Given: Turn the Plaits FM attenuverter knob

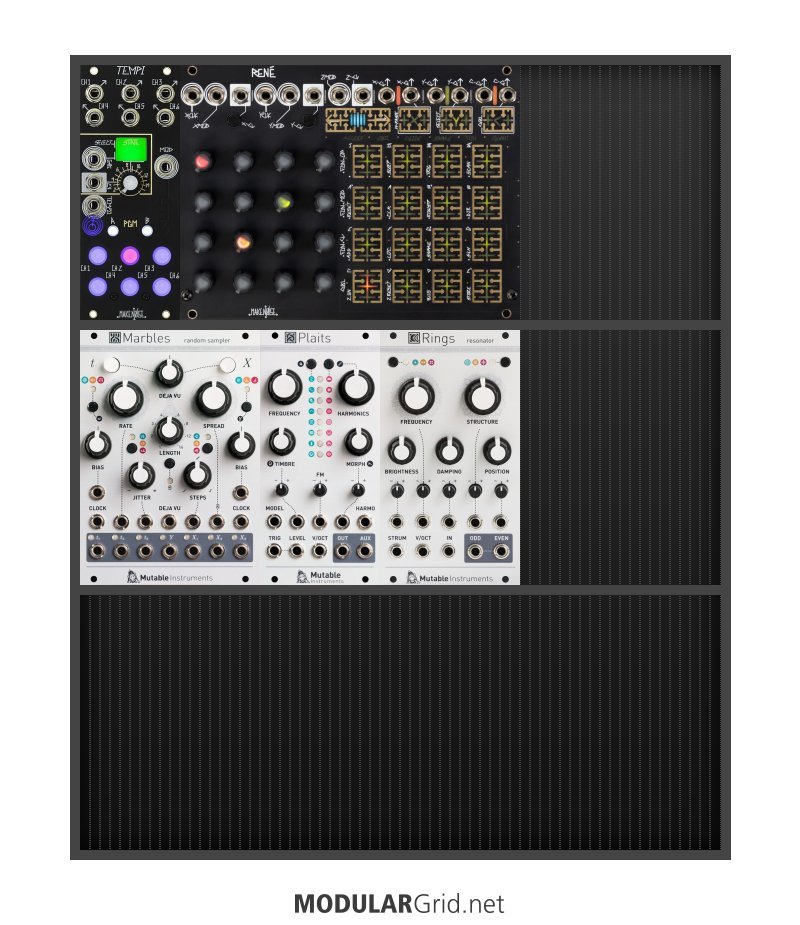Looking at the screenshot, I should tap(320, 490).
